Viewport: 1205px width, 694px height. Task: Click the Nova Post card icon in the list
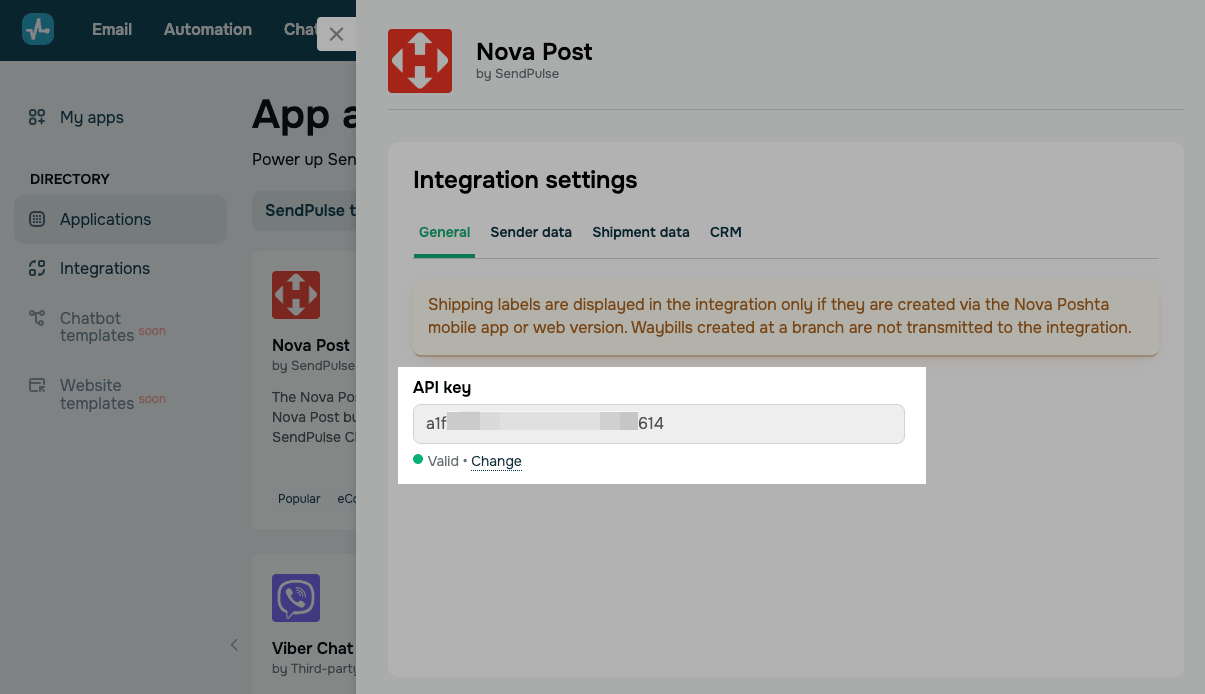pyautogui.click(x=296, y=295)
